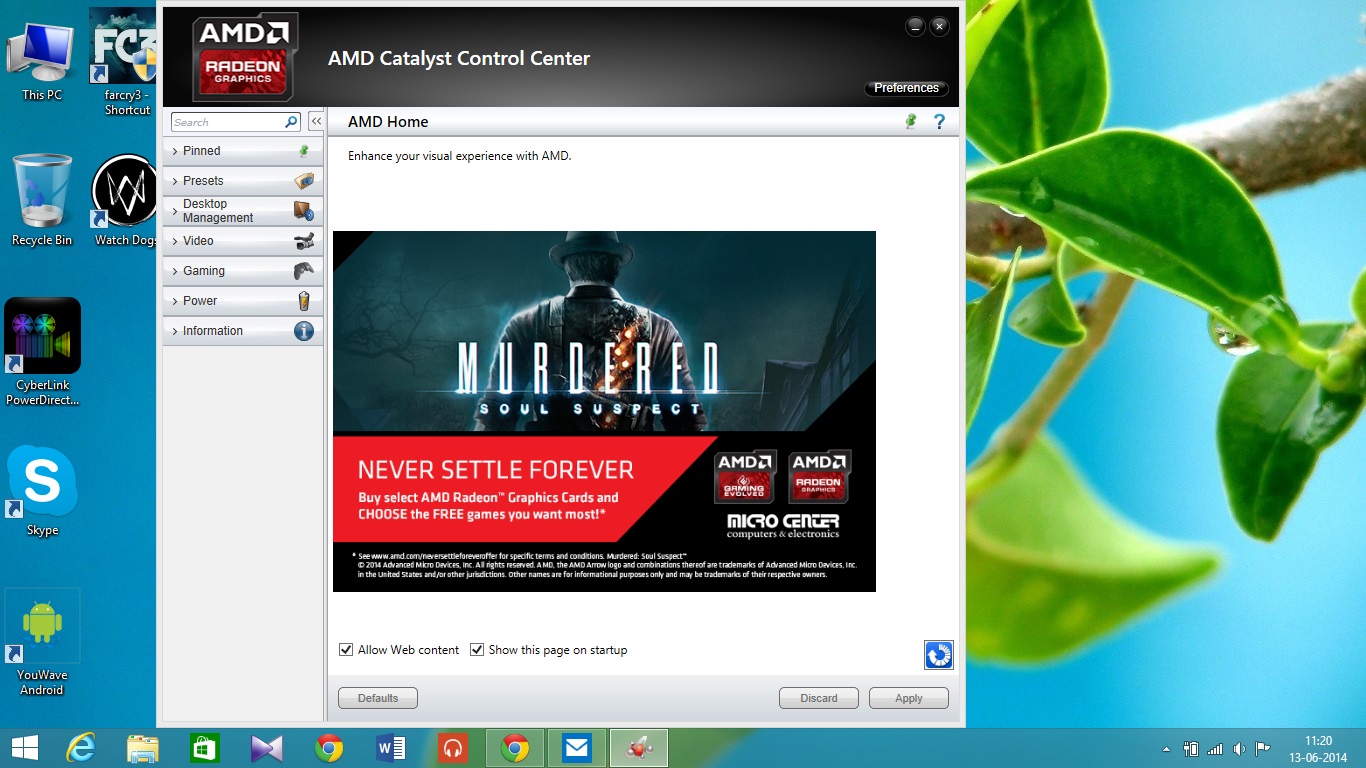This screenshot has height=768, width=1366.
Task: Pin the AMD Home page with pin icon
Action: coord(911,121)
